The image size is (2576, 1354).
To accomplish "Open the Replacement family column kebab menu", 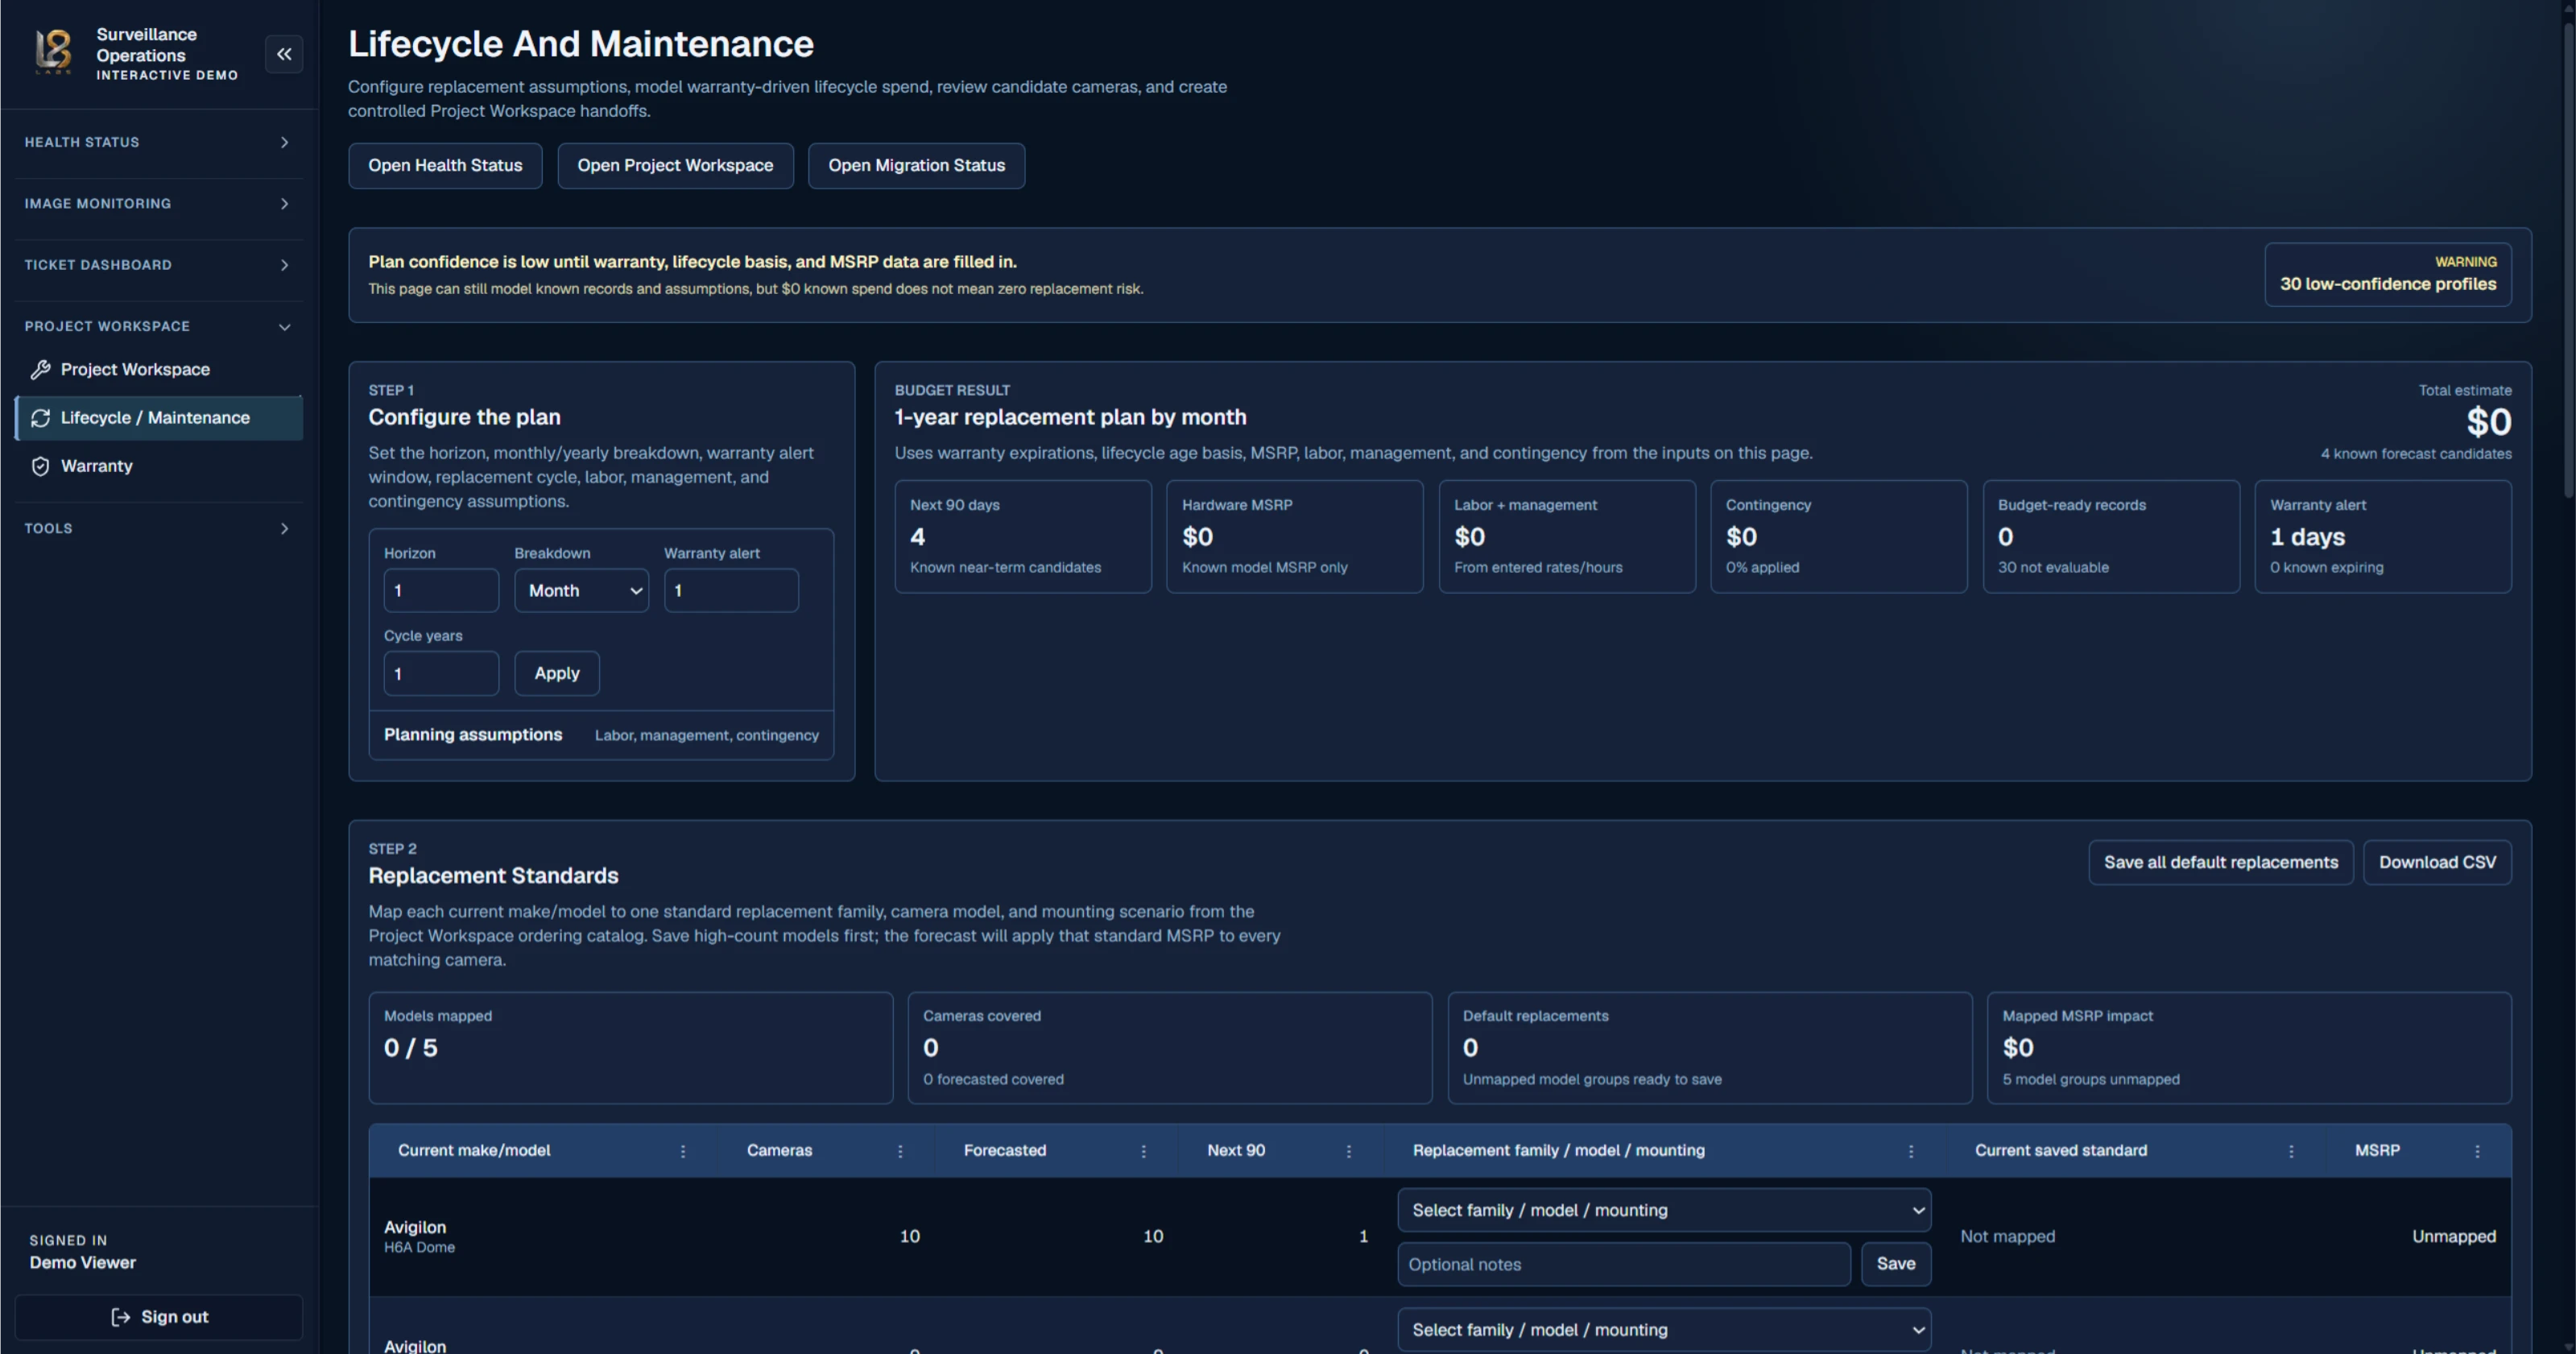I will click(1911, 1151).
